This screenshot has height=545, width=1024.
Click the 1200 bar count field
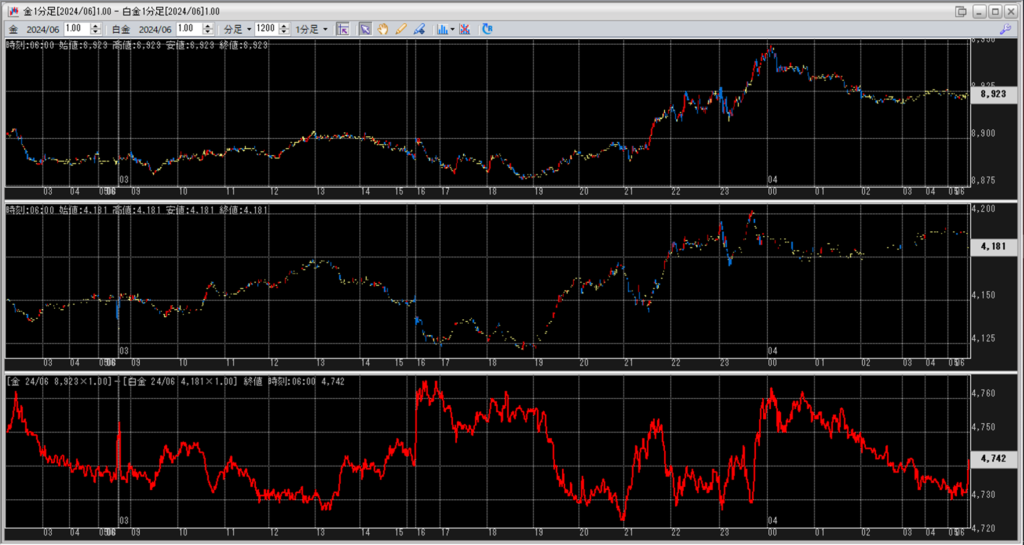click(266, 29)
